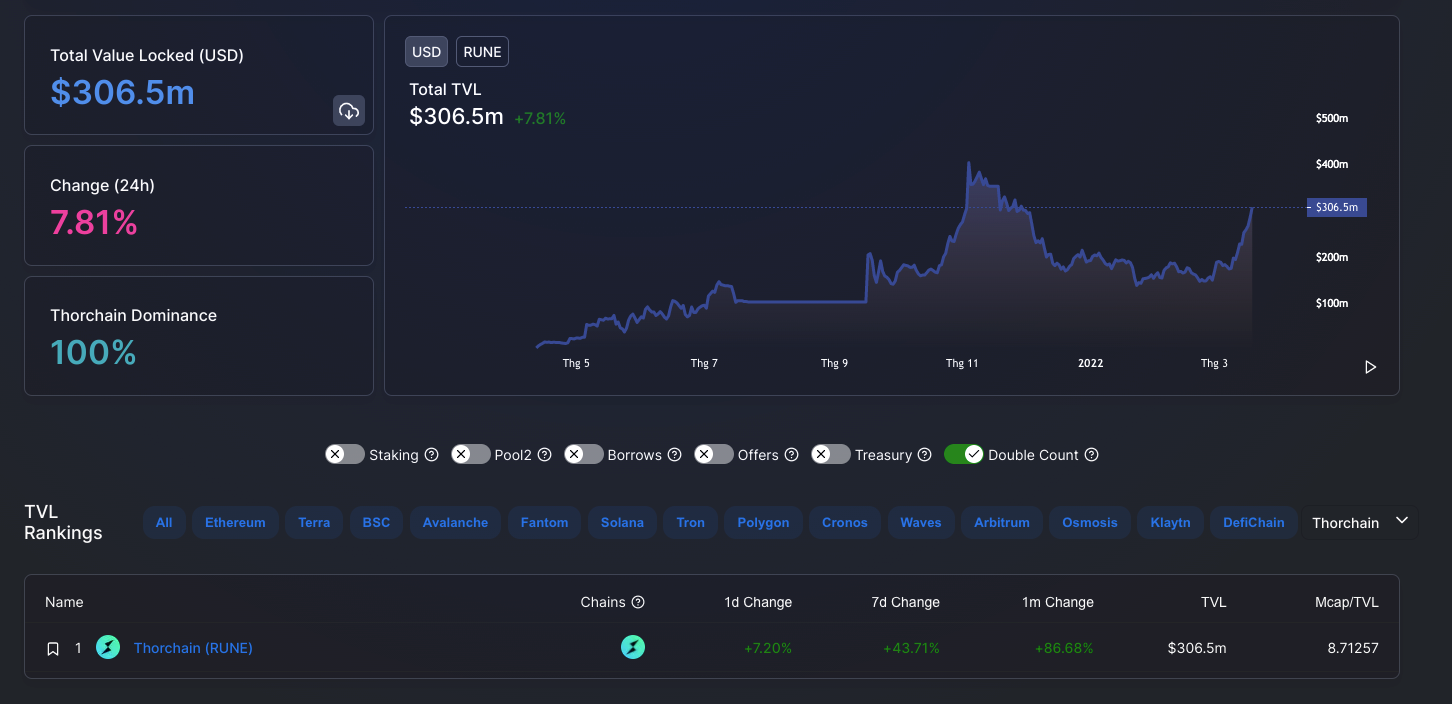The image size is (1452, 704).
Task: Click the large blue $306.5m total value
Action: pyautogui.click(x=123, y=93)
